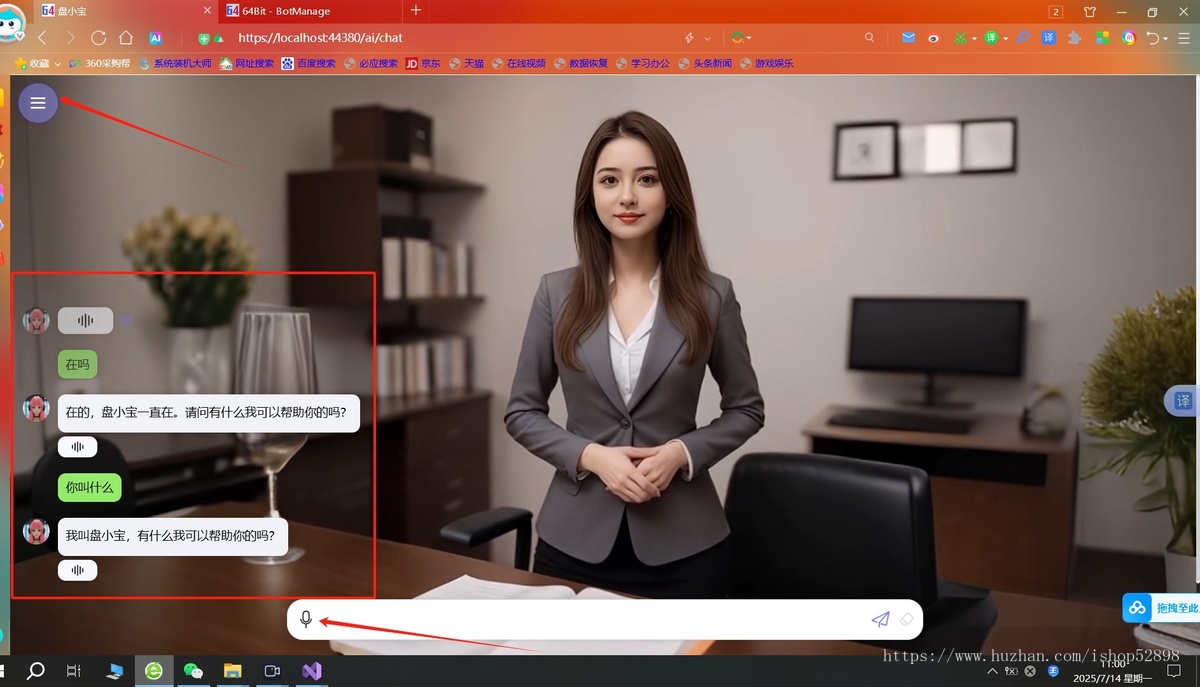Click the tab counter box showing 2

point(1056,12)
